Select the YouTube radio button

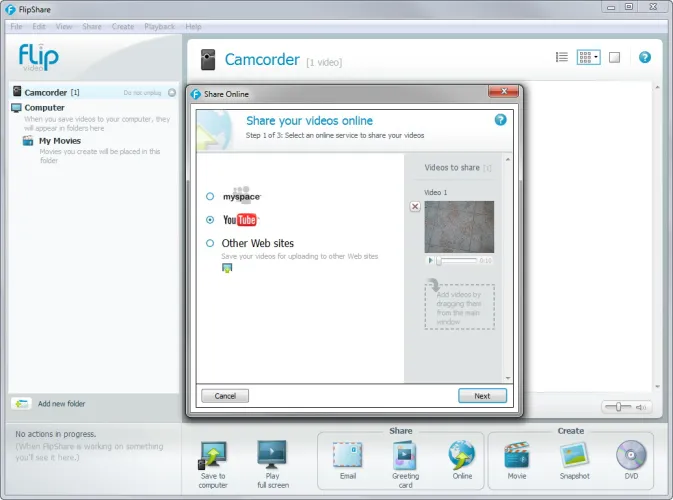[210, 220]
